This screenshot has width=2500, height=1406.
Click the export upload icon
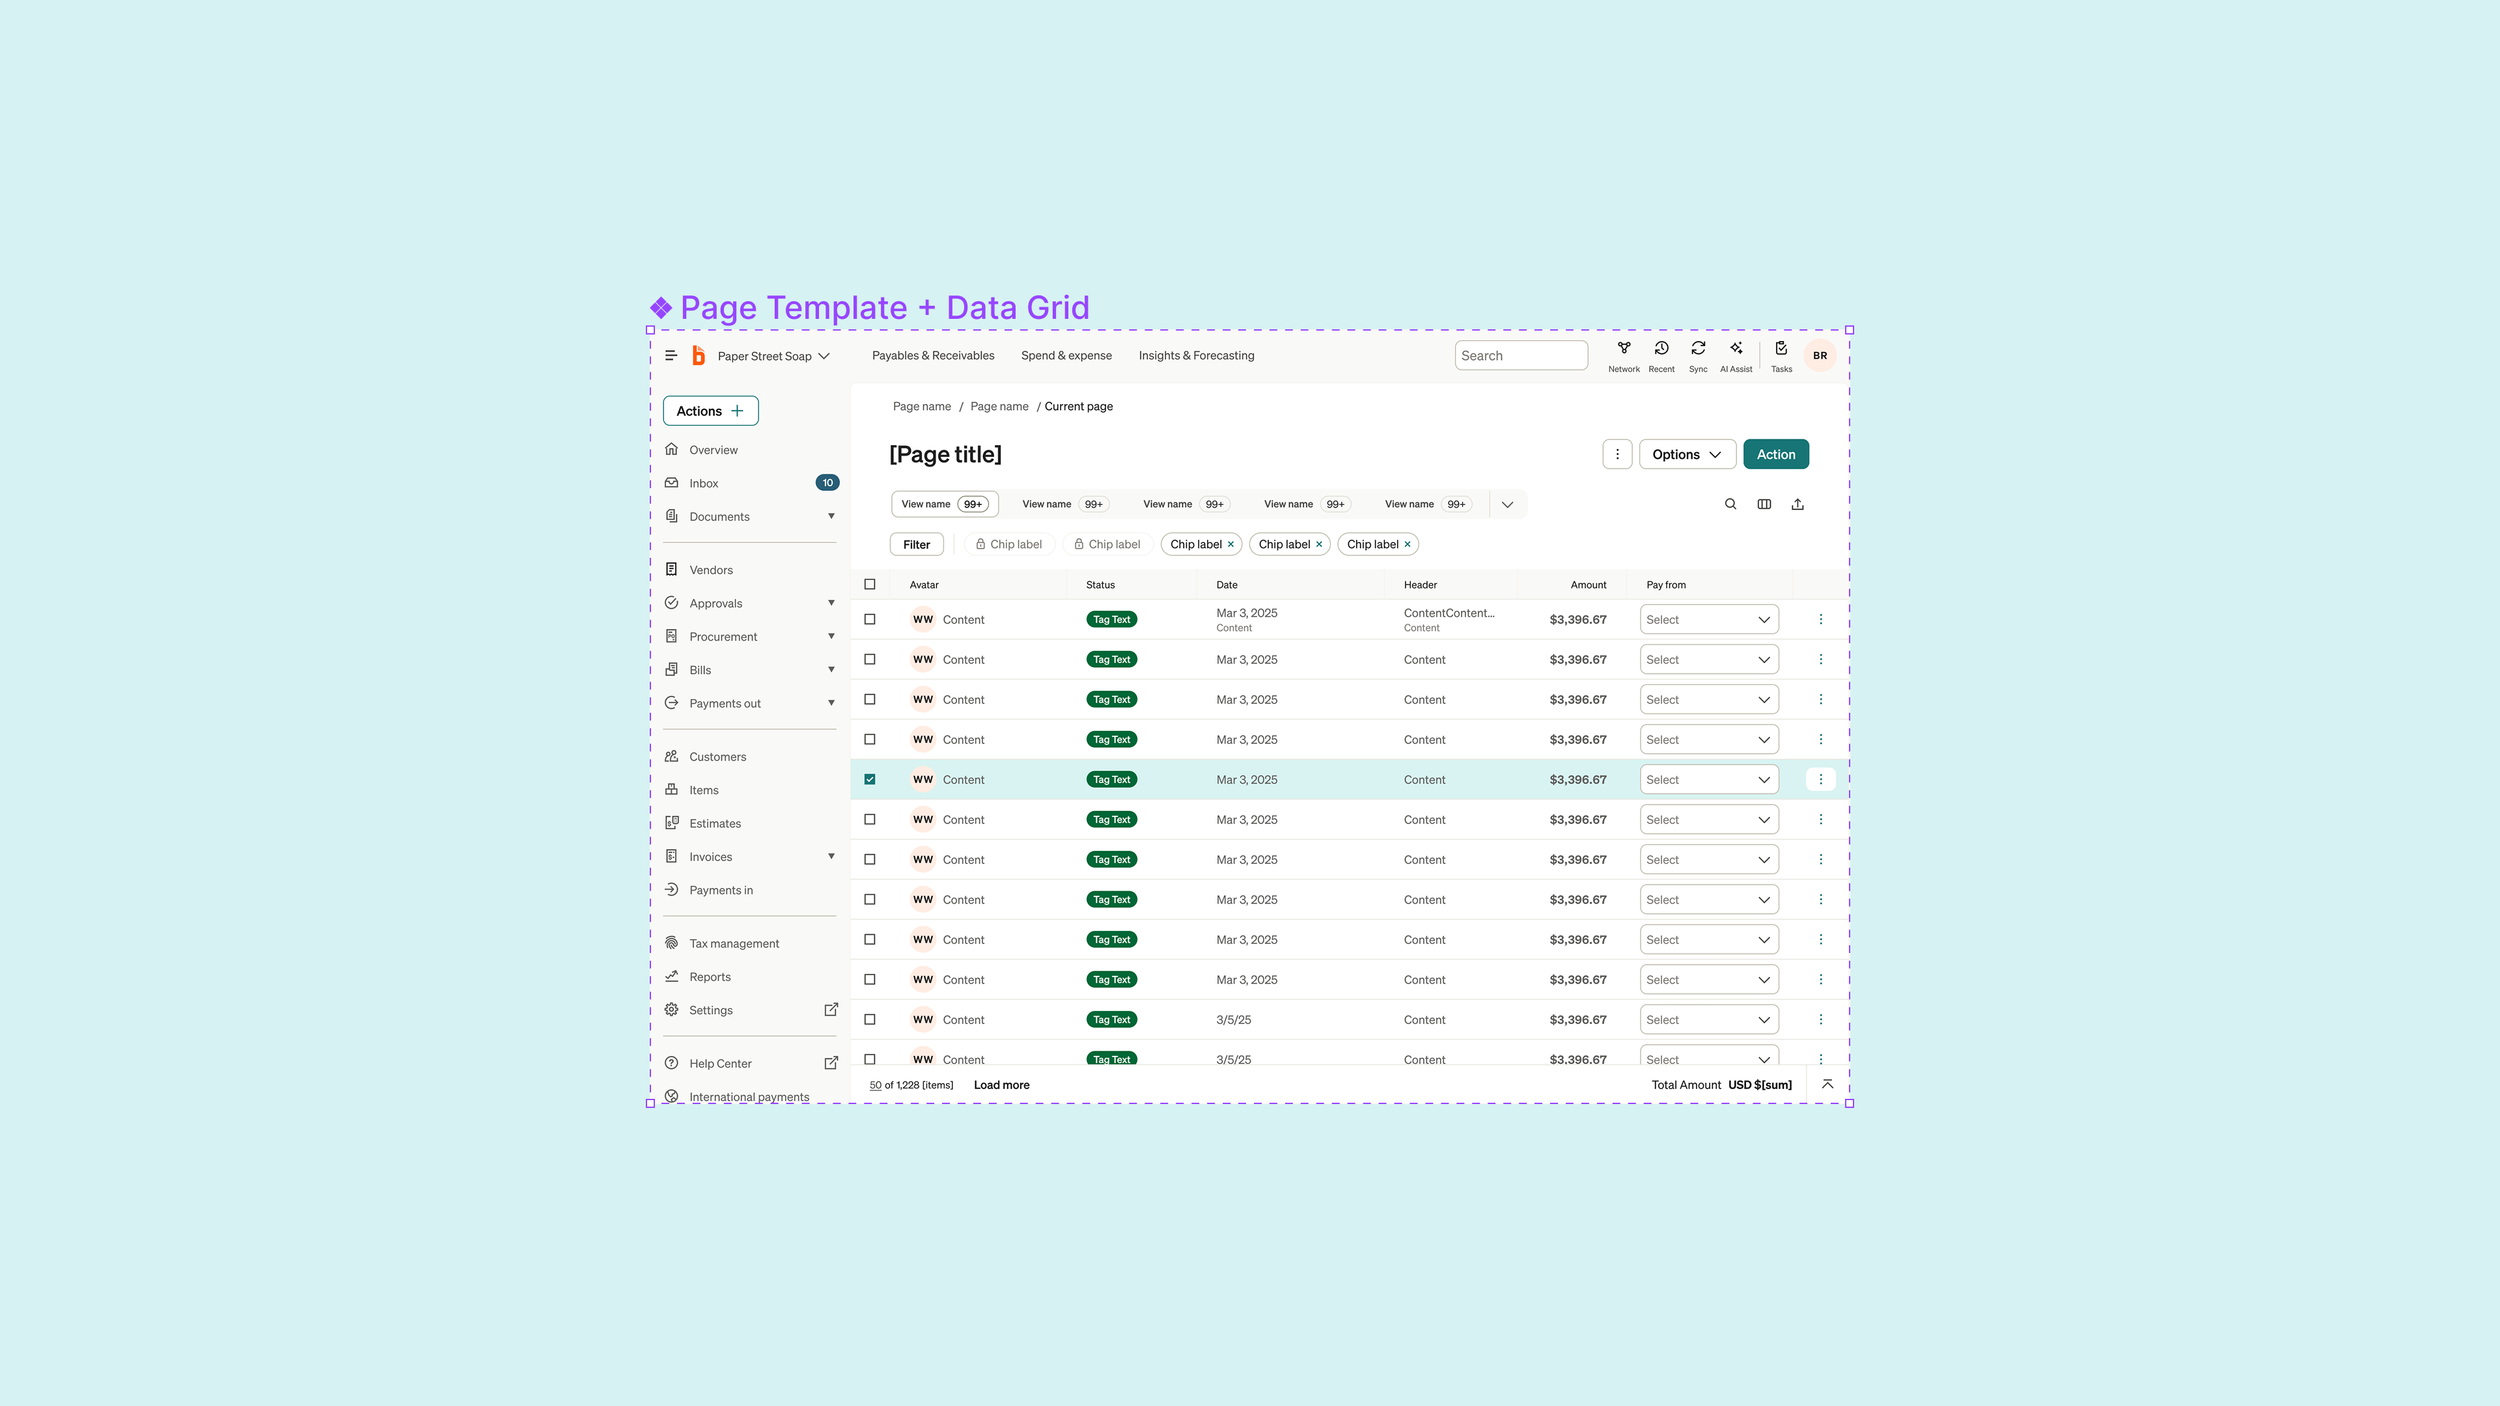pyautogui.click(x=1797, y=504)
